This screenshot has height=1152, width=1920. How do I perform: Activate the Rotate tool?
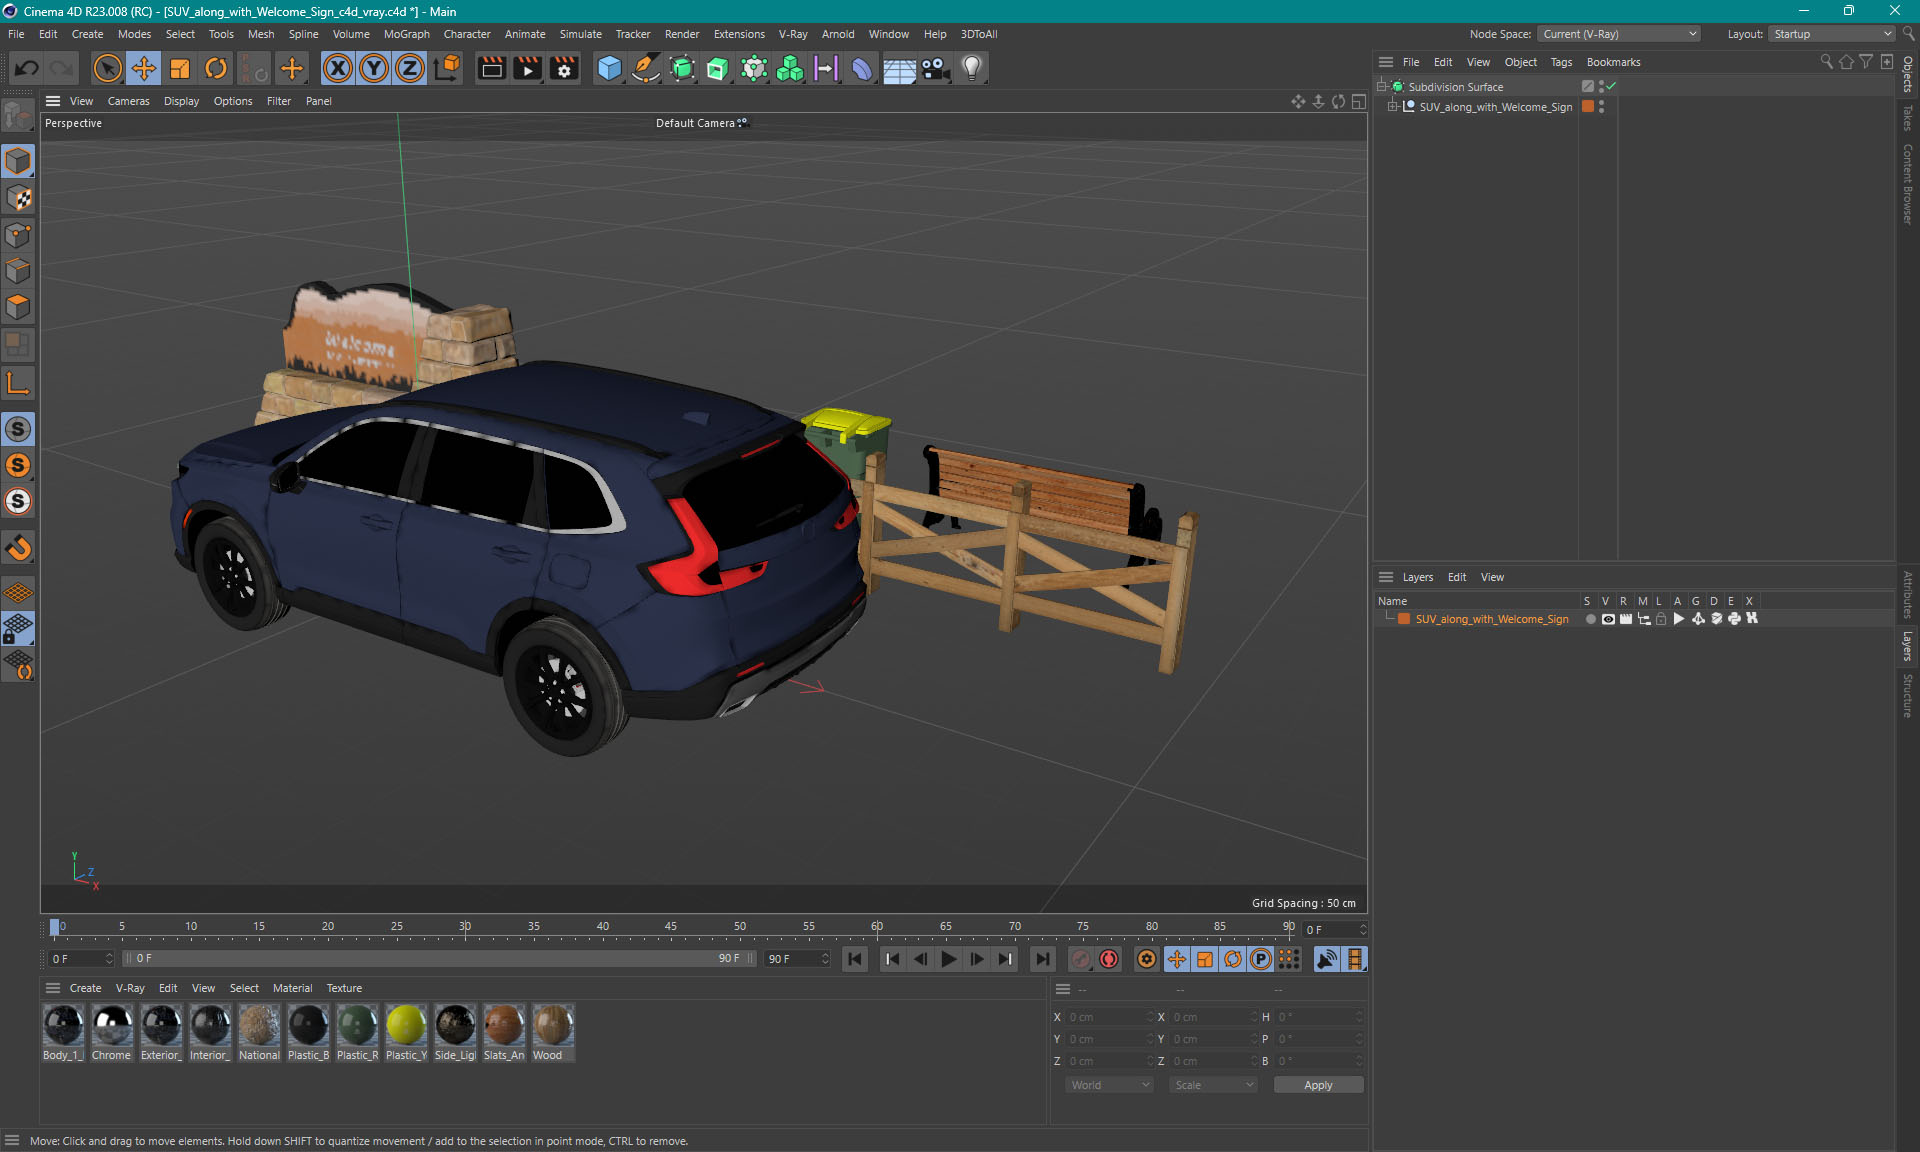(x=216, y=68)
